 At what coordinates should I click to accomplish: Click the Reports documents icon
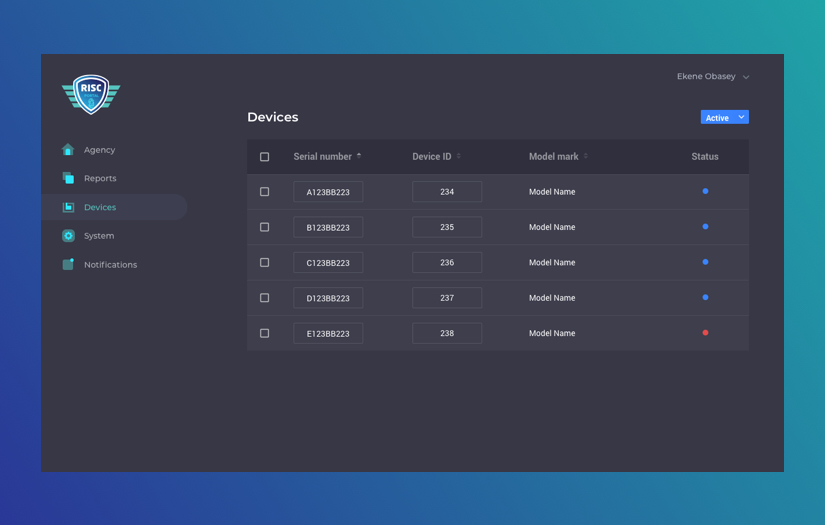click(x=68, y=178)
